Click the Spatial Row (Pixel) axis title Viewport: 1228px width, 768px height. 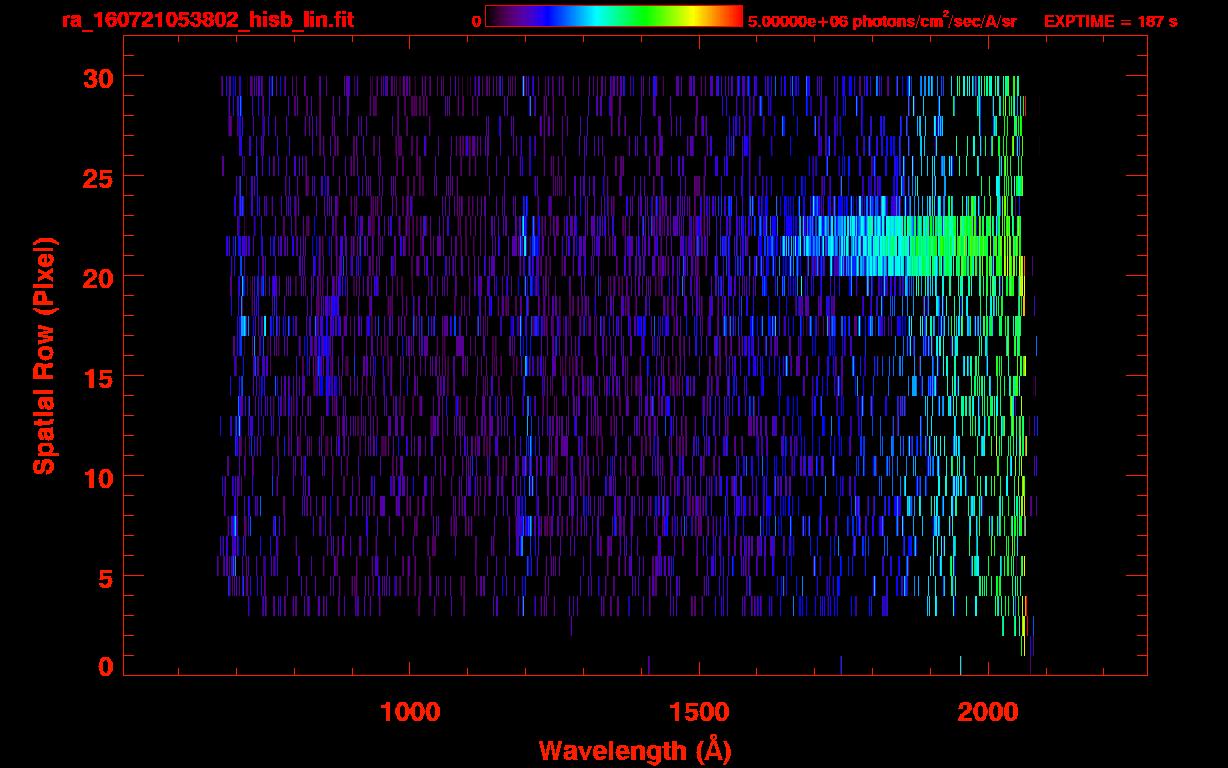click(44, 355)
